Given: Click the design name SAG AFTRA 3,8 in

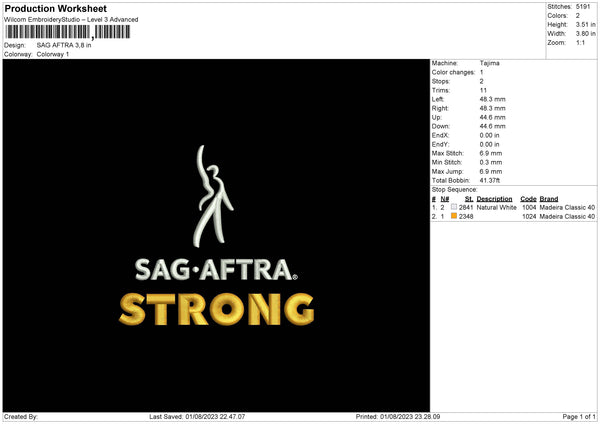Looking at the screenshot, I should tap(64, 45).
